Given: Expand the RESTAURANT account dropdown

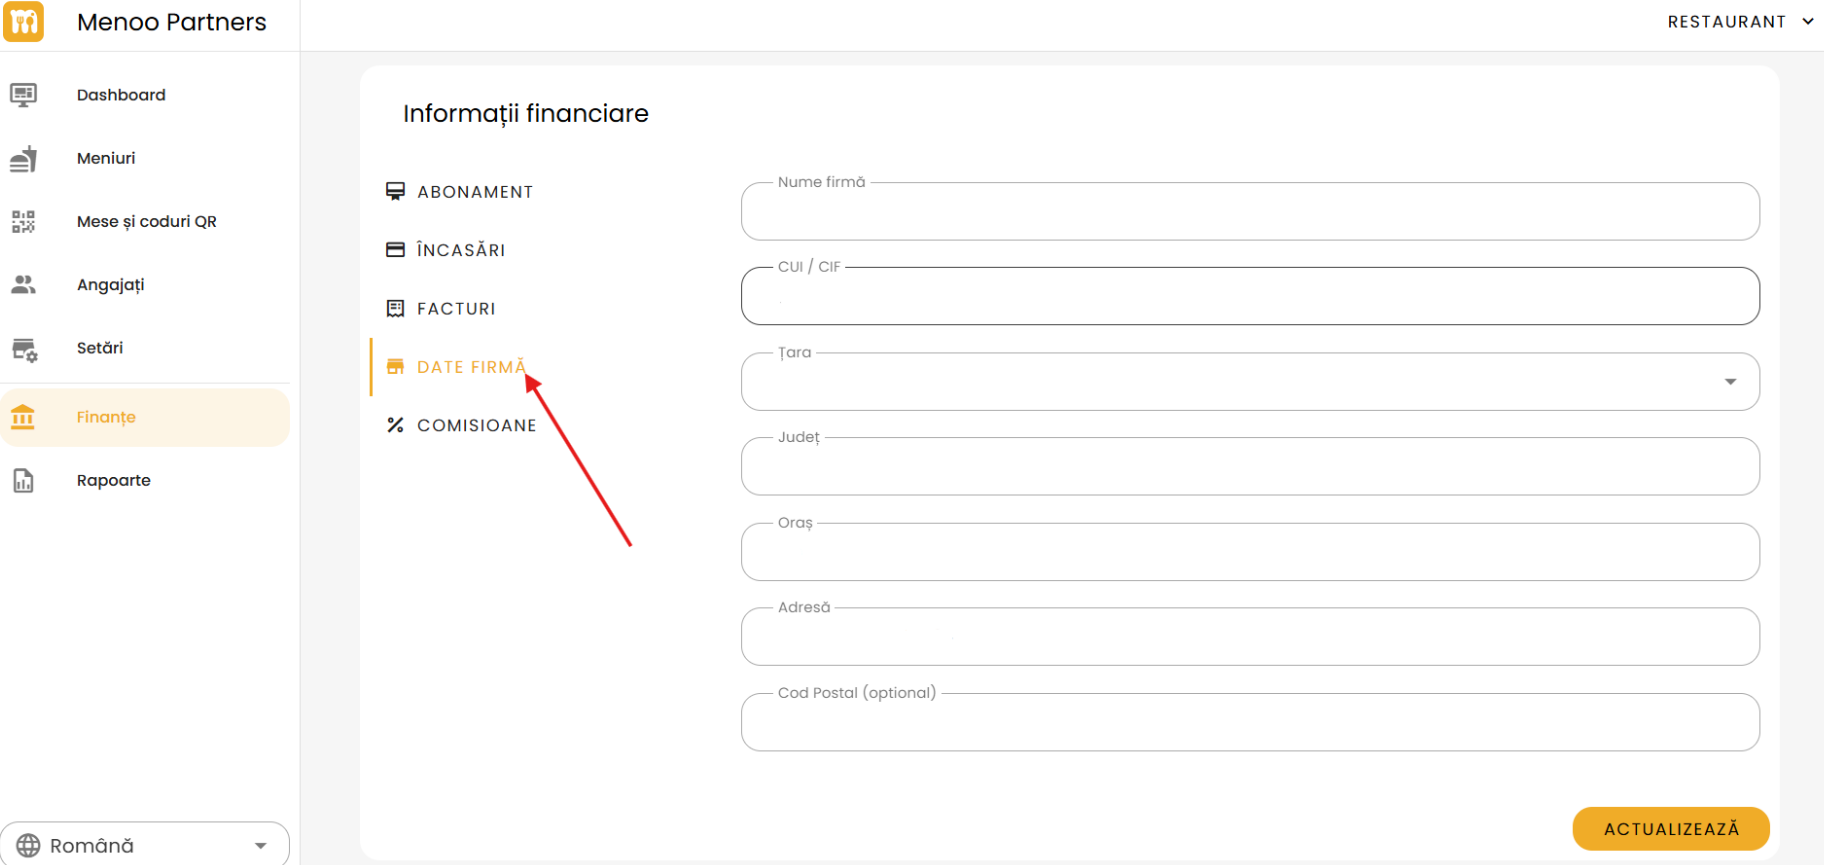Looking at the screenshot, I should click(x=1739, y=22).
